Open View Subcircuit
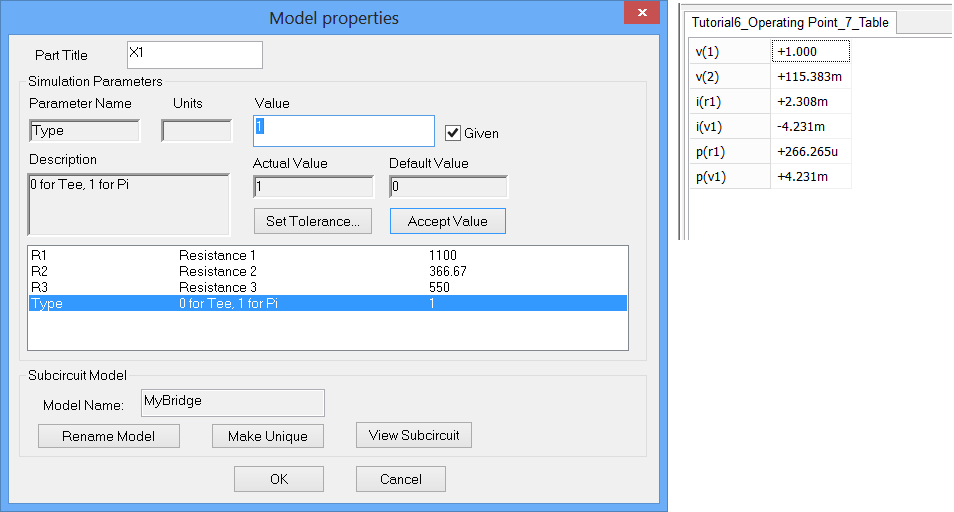This screenshot has height=512, width=954. [x=414, y=436]
